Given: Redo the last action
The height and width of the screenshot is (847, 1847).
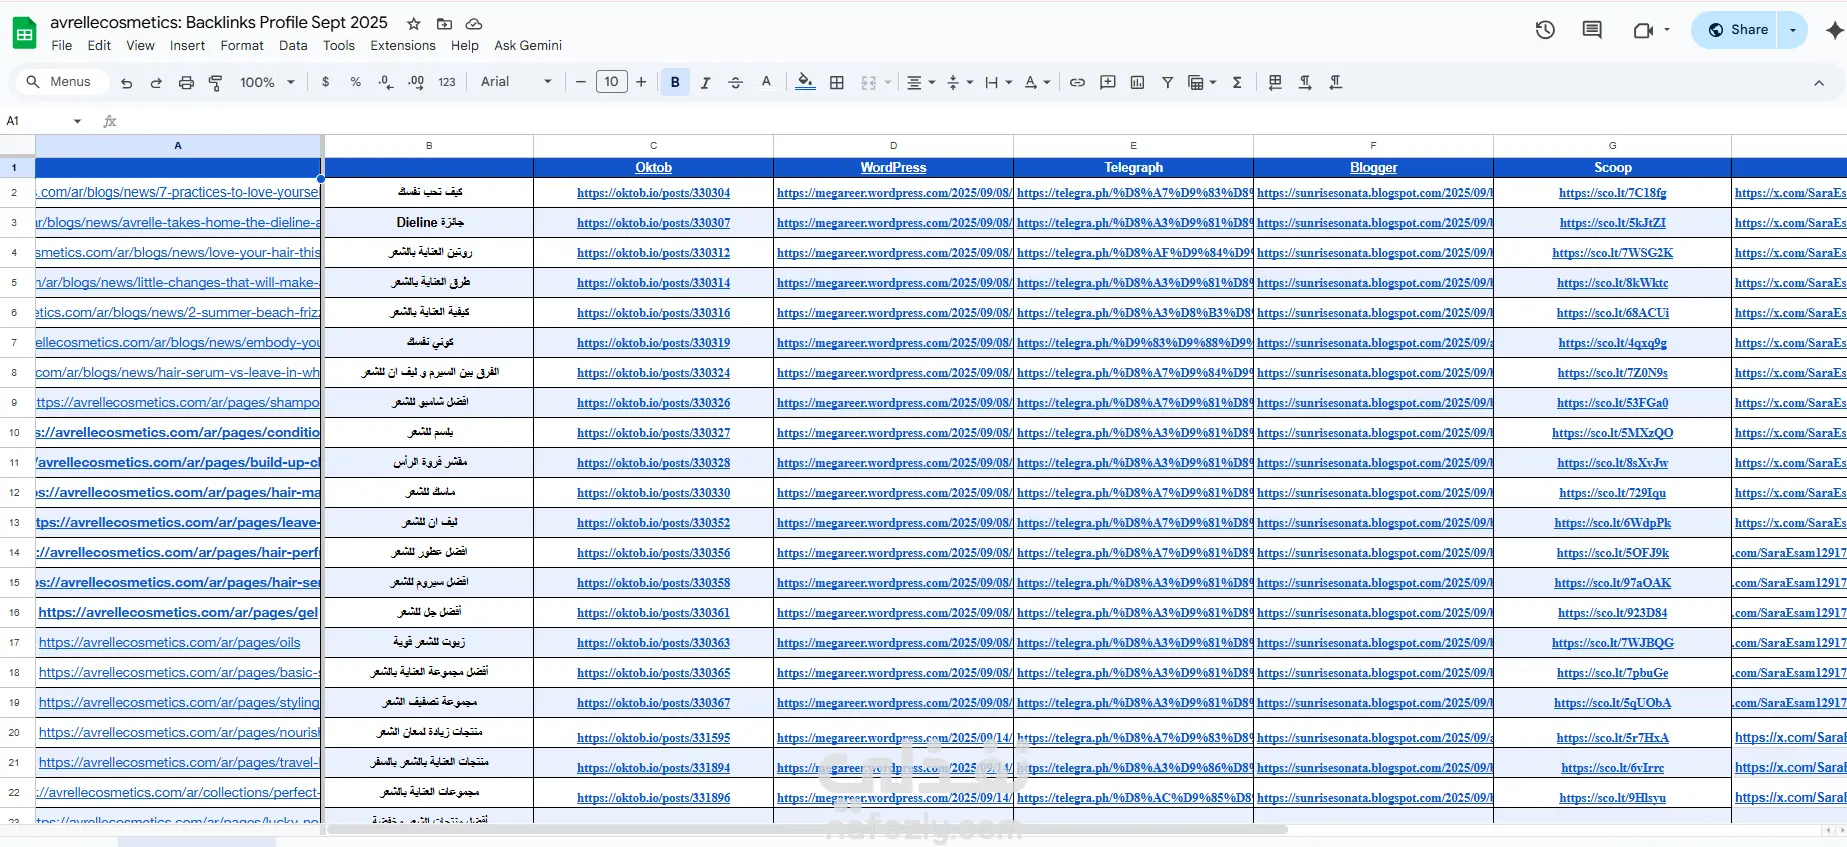Looking at the screenshot, I should coord(156,82).
